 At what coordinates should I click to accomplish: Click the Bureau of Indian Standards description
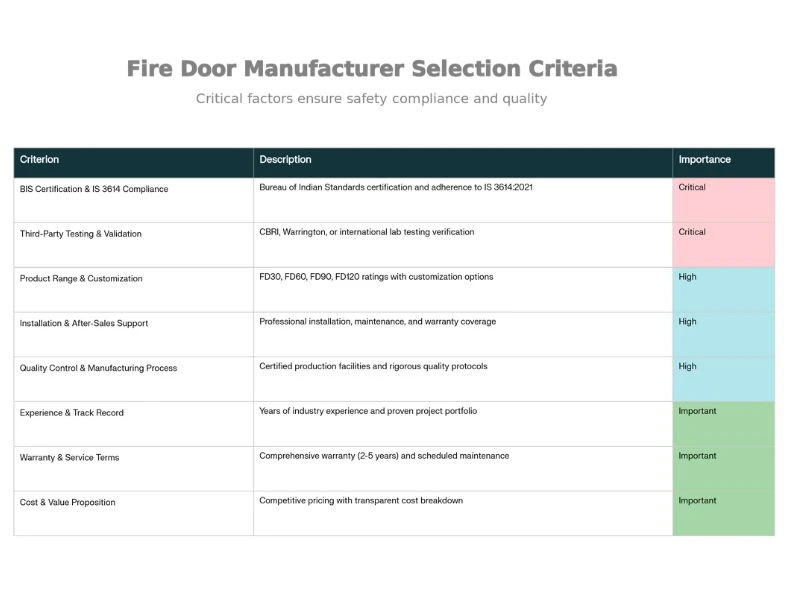pos(395,188)
